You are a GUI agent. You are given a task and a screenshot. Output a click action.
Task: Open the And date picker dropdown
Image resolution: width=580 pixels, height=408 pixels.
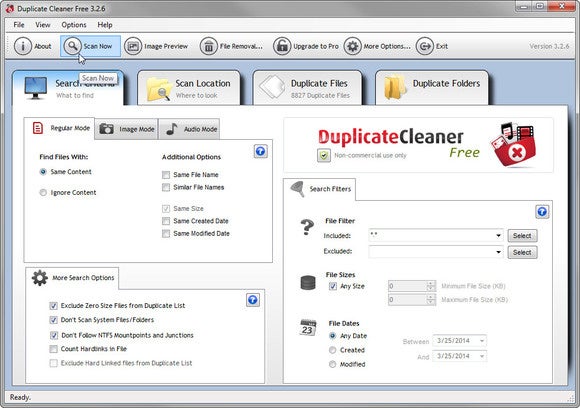[x=482, y=356]
